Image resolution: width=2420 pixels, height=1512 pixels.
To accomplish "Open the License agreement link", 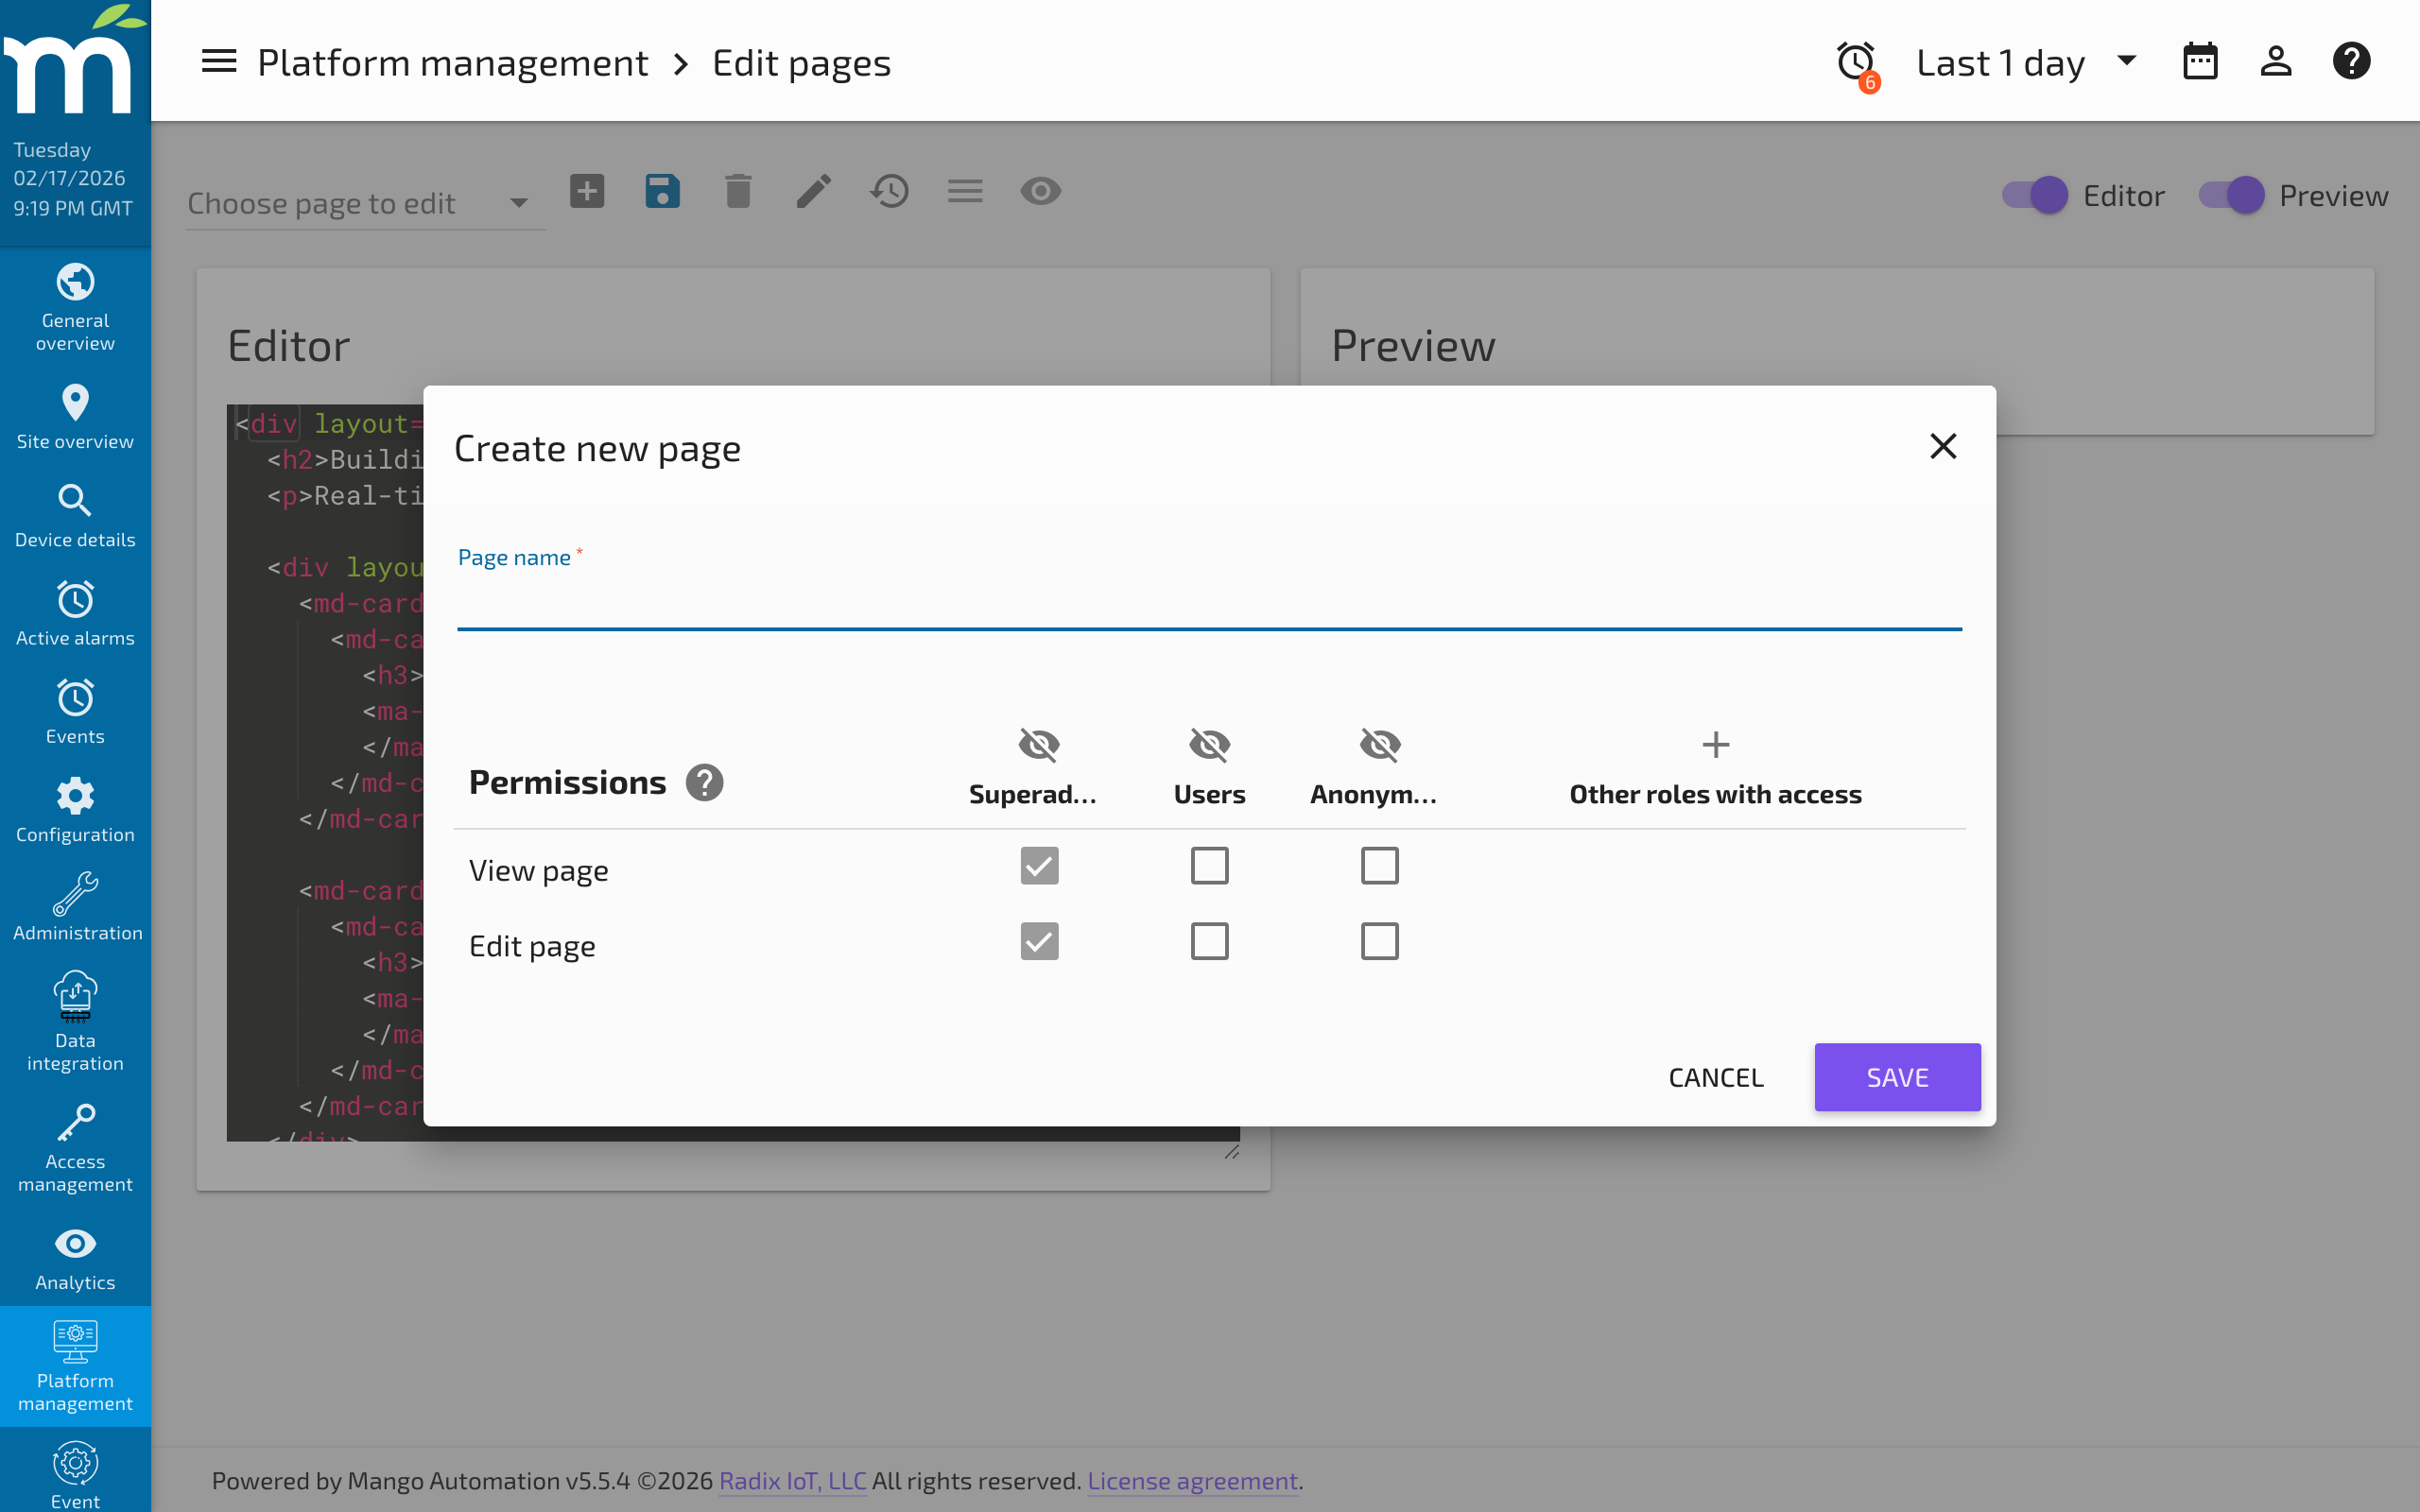I will [x=1191, y=1481].
